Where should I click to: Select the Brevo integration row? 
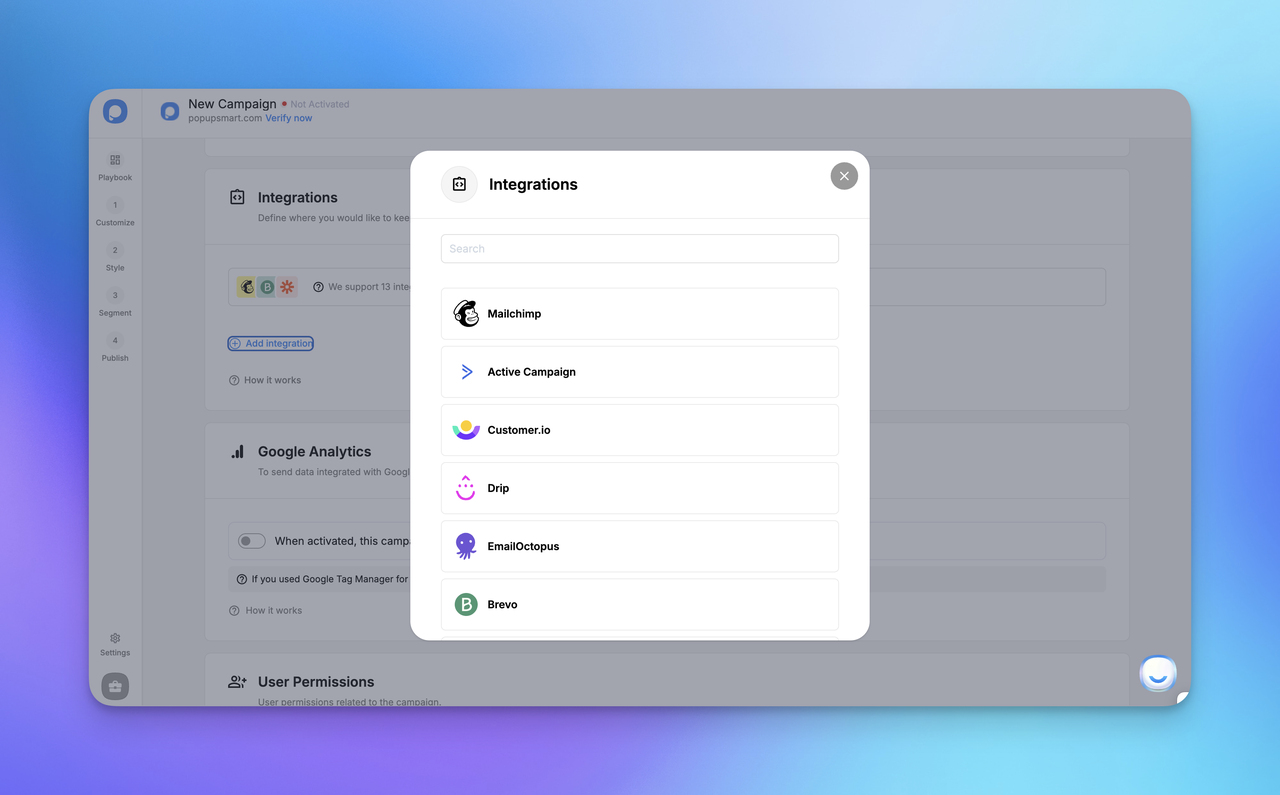pyautogui.click(x=639, y=604)
